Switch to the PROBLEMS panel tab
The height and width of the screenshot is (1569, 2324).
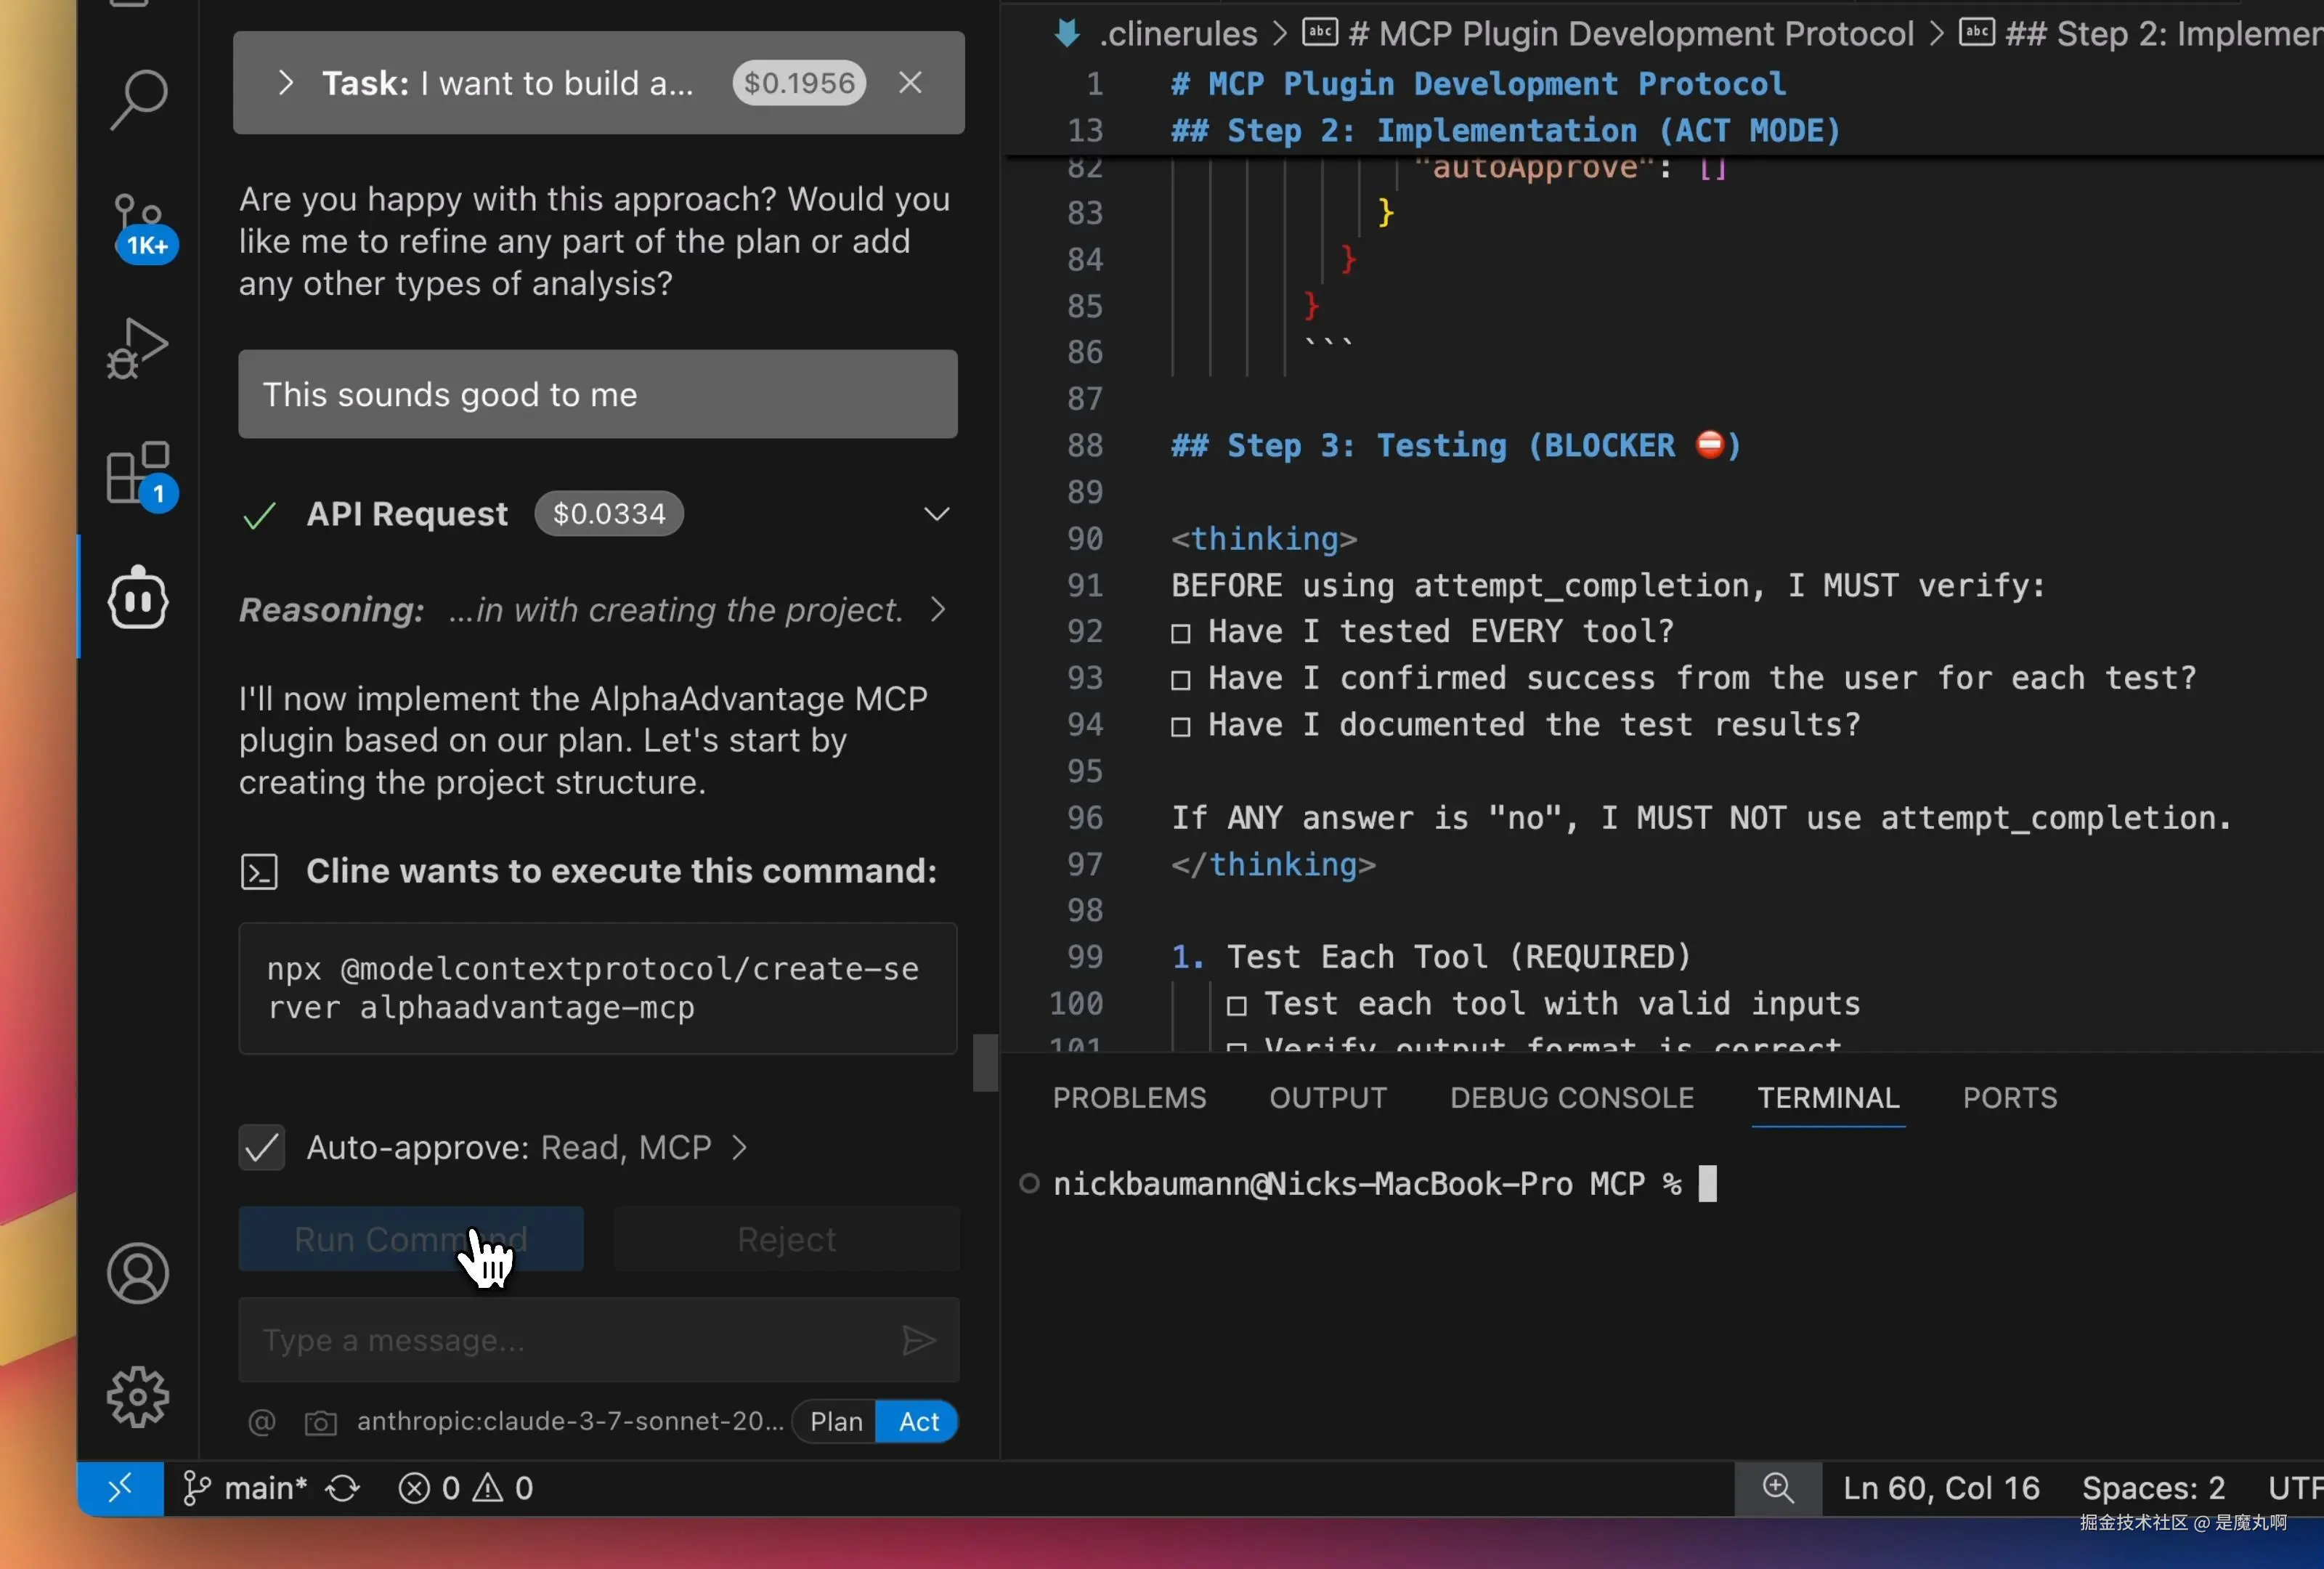click(1129, 1098)
